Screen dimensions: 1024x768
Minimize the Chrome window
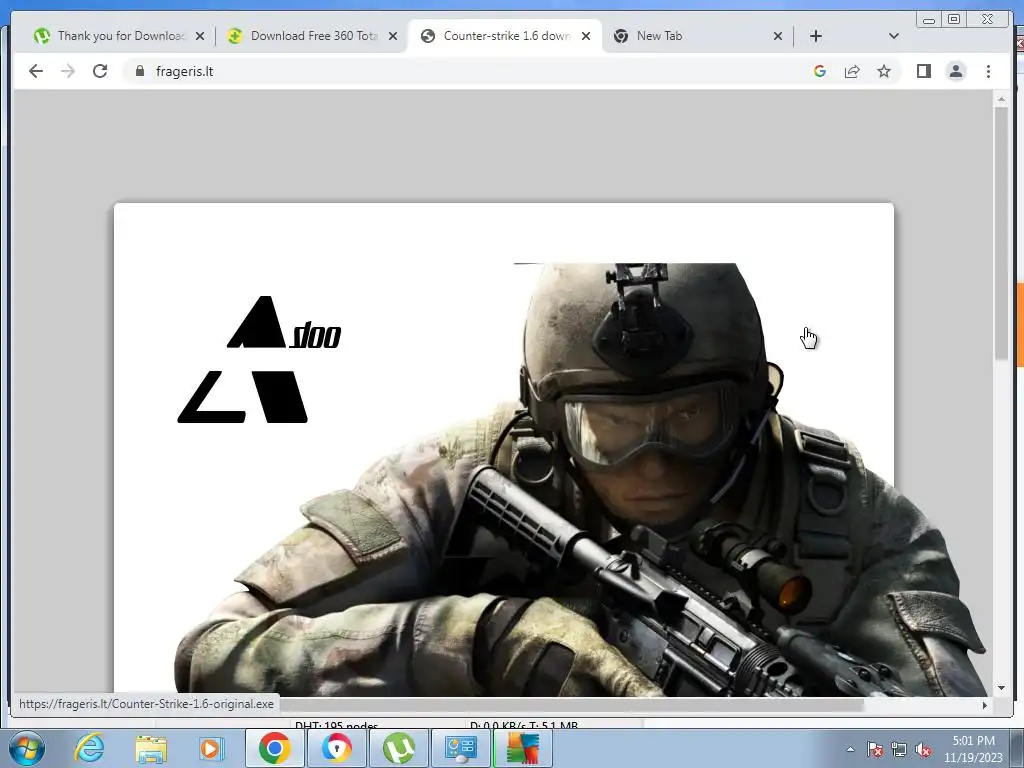[929, 20]
